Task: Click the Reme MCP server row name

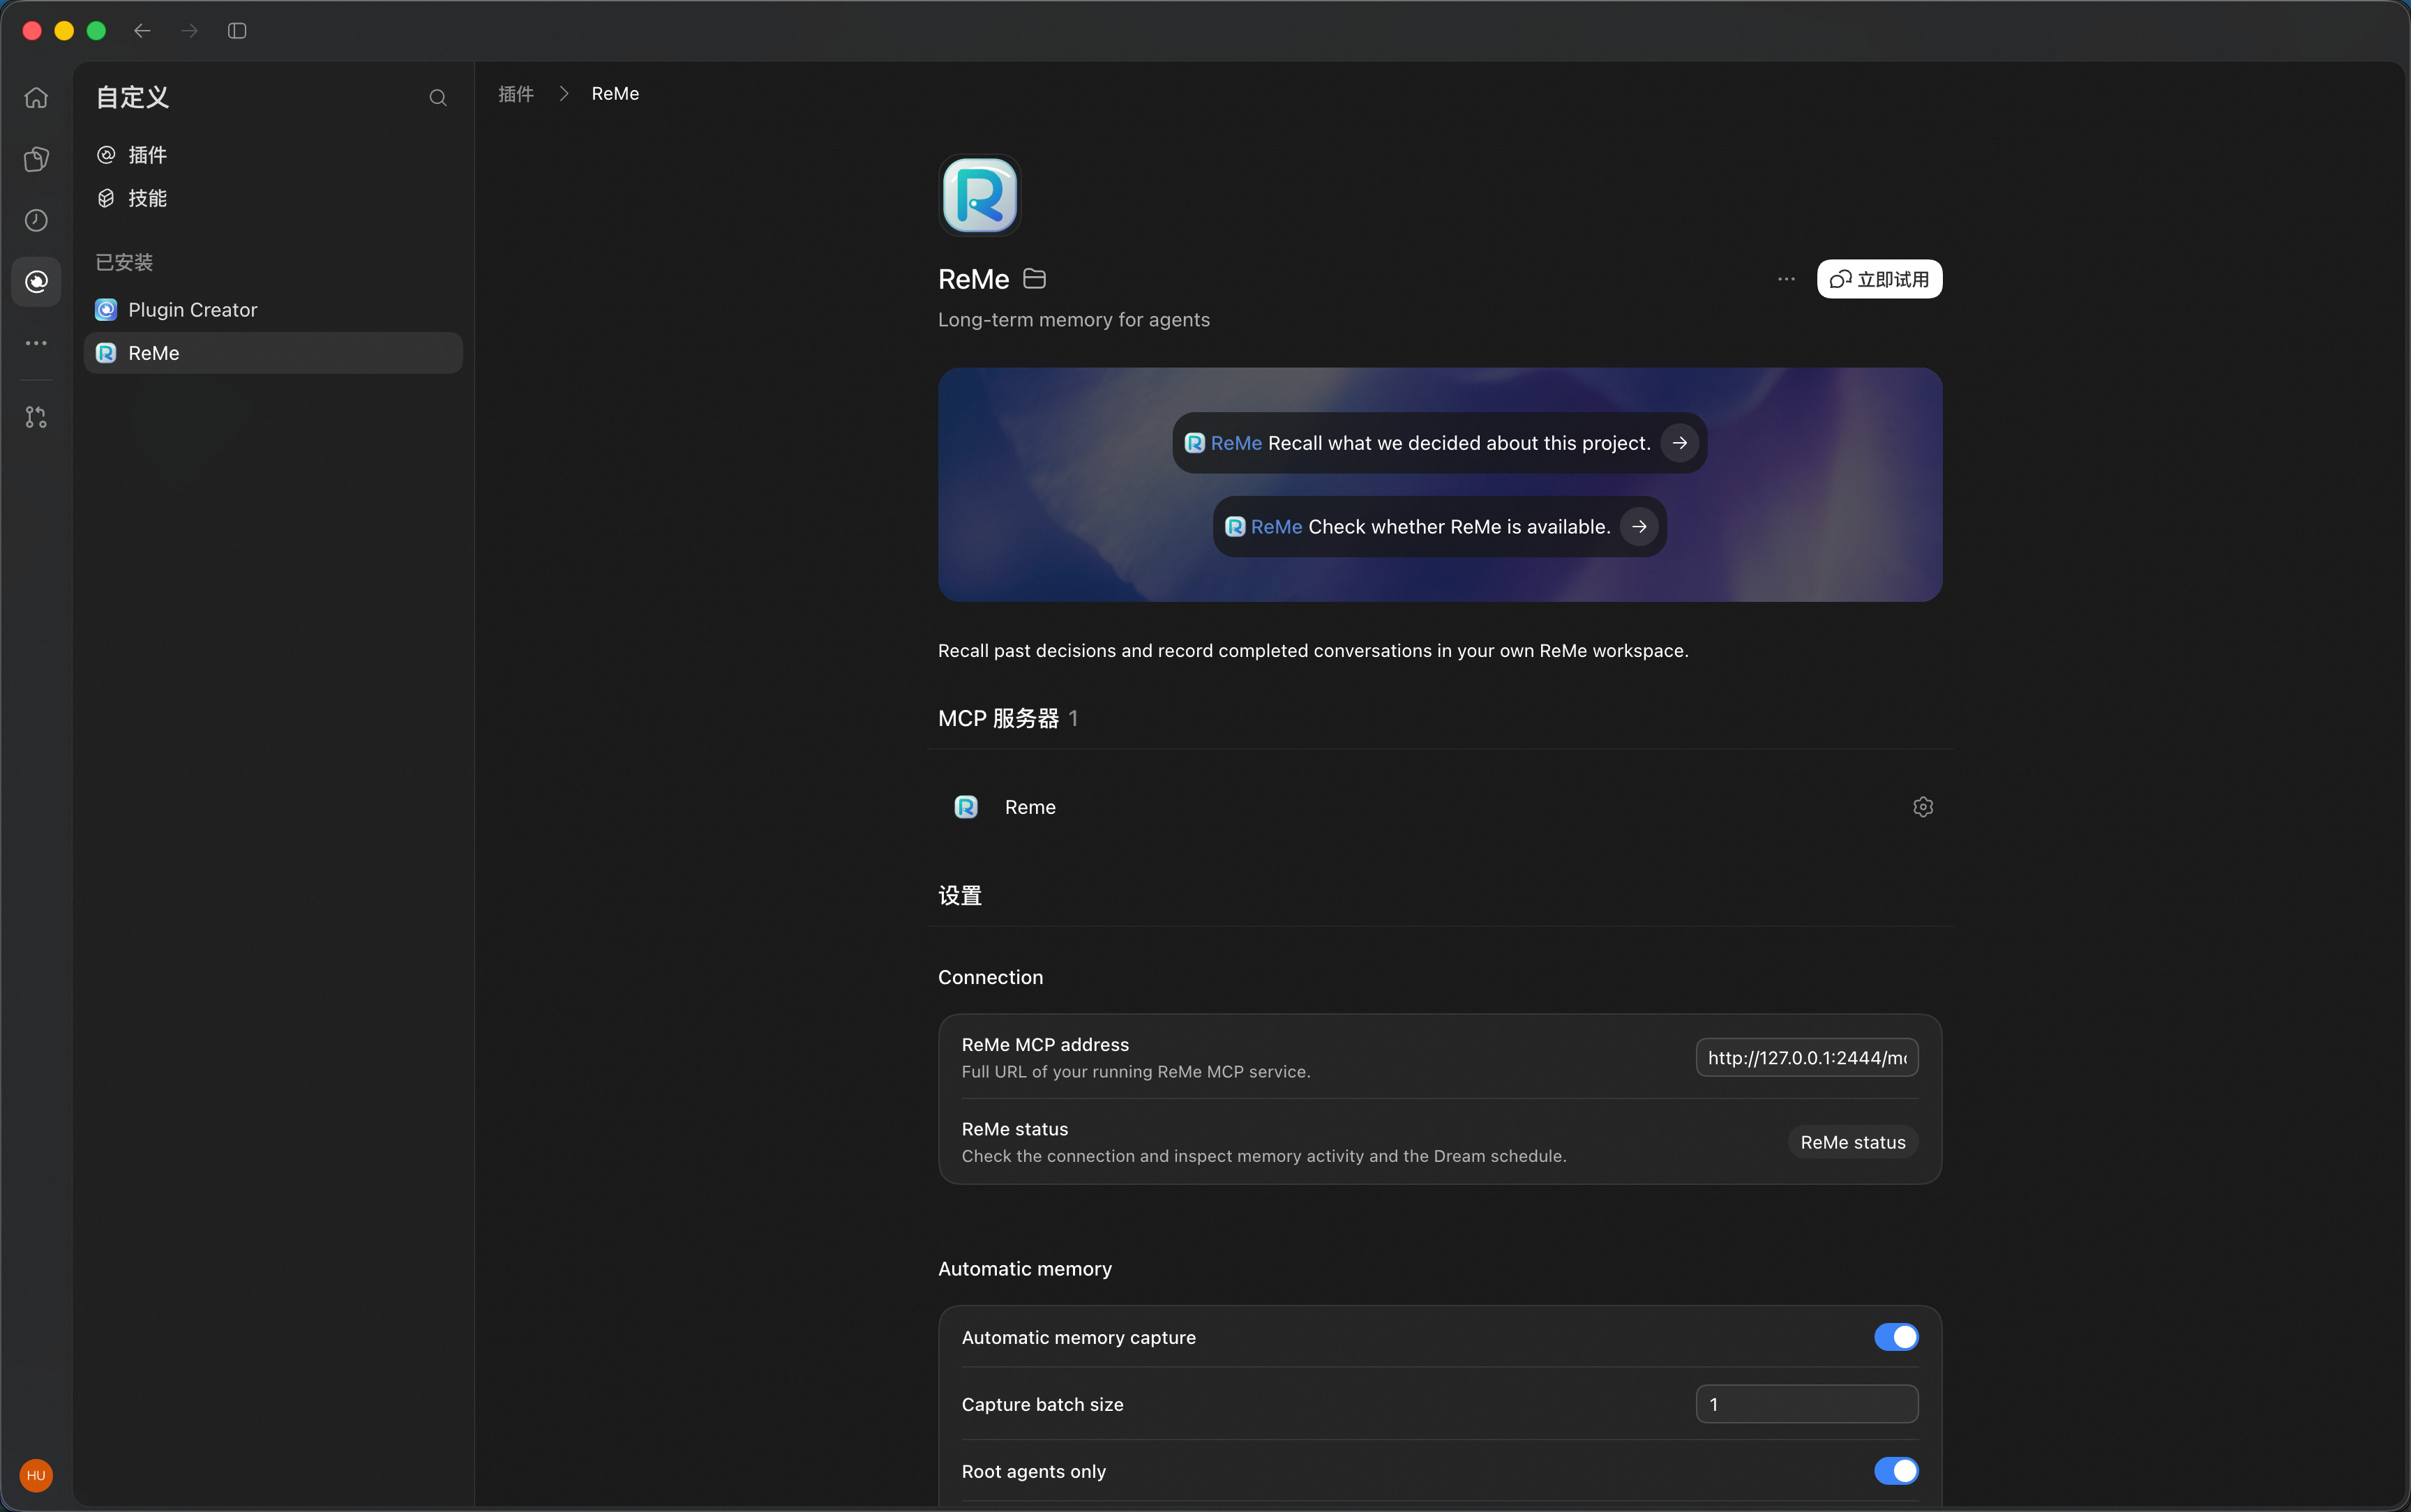Action: 1030,807
